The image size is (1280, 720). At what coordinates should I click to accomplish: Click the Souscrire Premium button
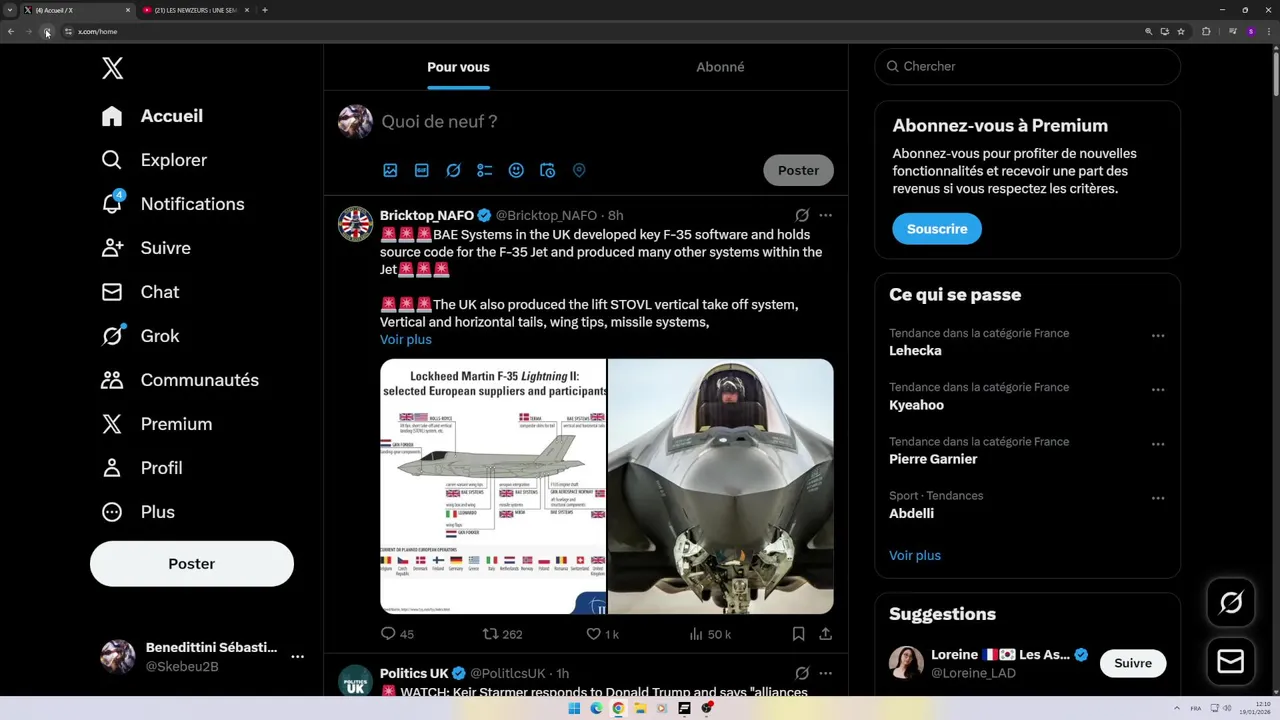coord(937,229)
